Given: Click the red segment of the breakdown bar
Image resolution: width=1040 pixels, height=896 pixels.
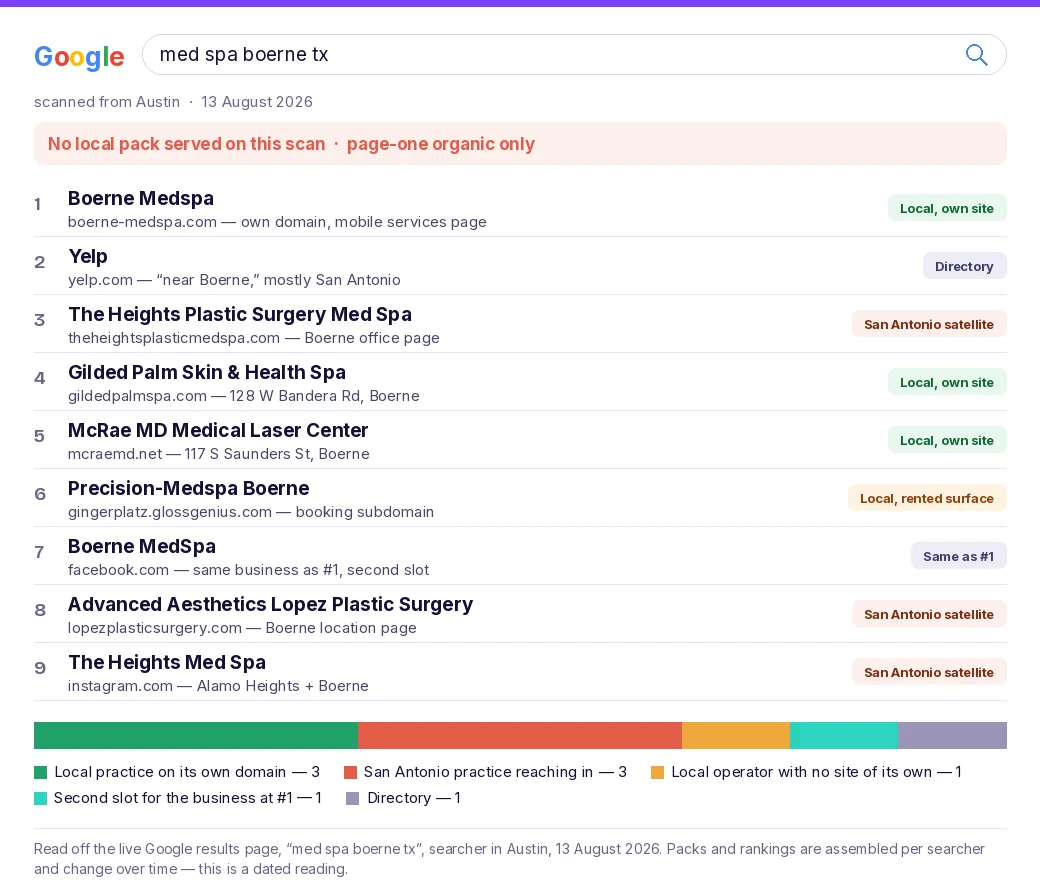Looking at the screenshot, I should pyautogui.click(x=520, y=736).
